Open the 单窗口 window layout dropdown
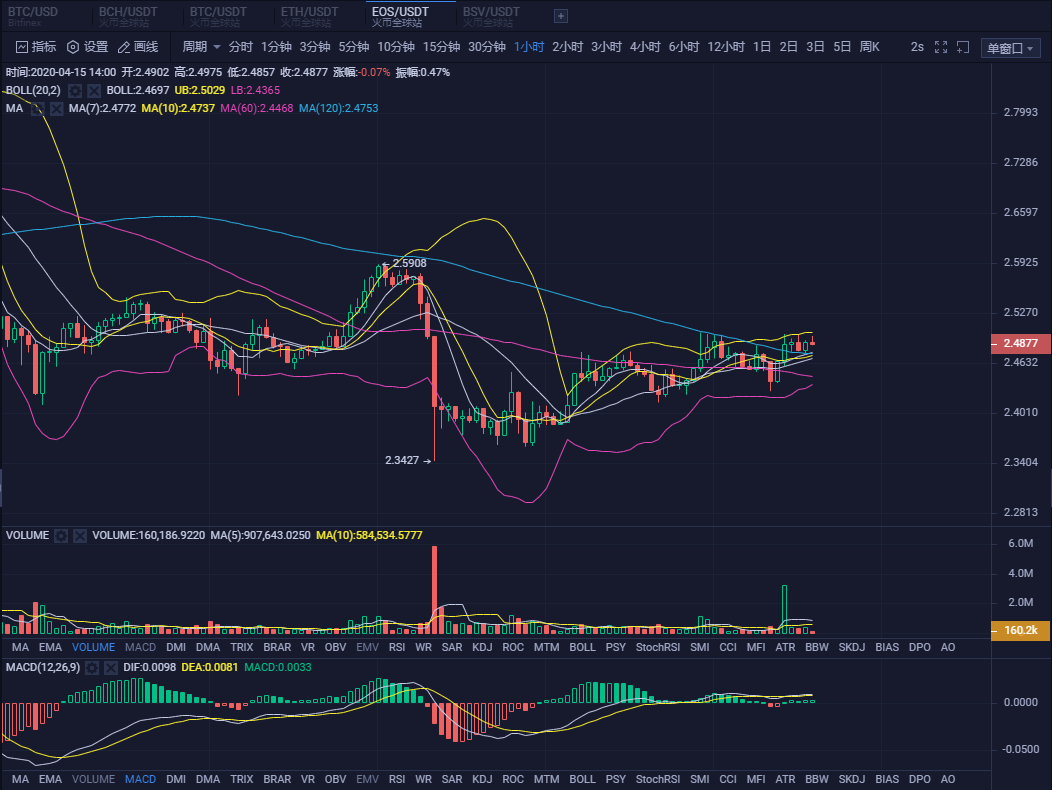 [1012, 48]
